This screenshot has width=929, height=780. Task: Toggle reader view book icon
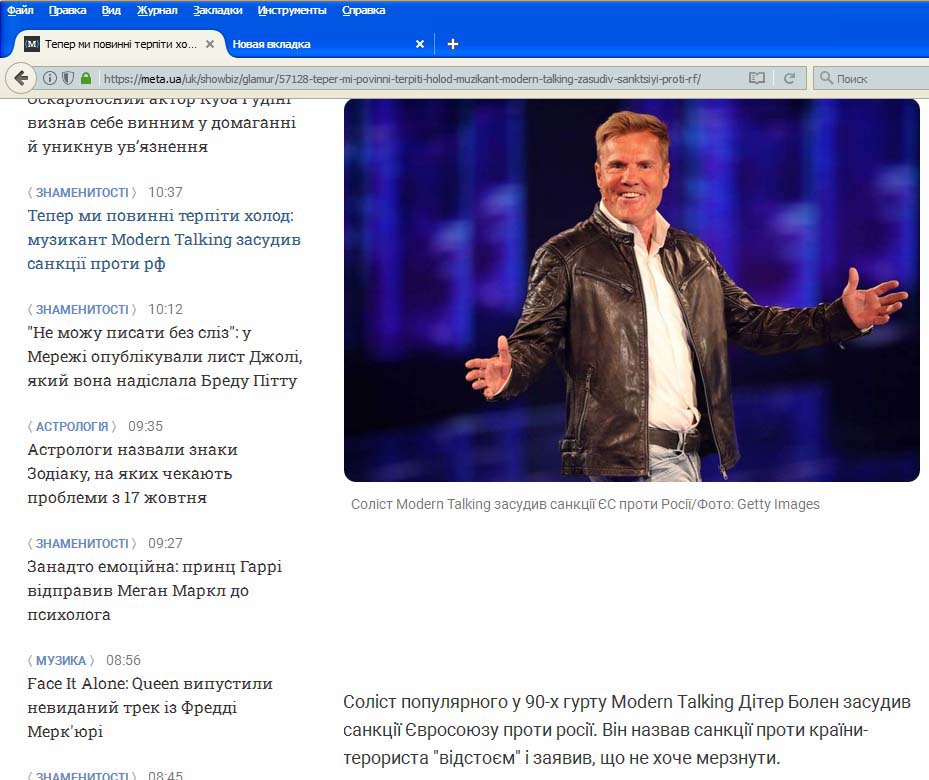click(757, 78)
